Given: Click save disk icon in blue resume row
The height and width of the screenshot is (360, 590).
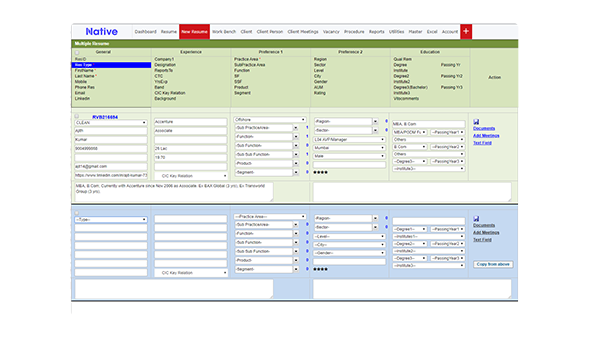Looking at the screenshot, I should pyautogui.click(x=476, y=219).
